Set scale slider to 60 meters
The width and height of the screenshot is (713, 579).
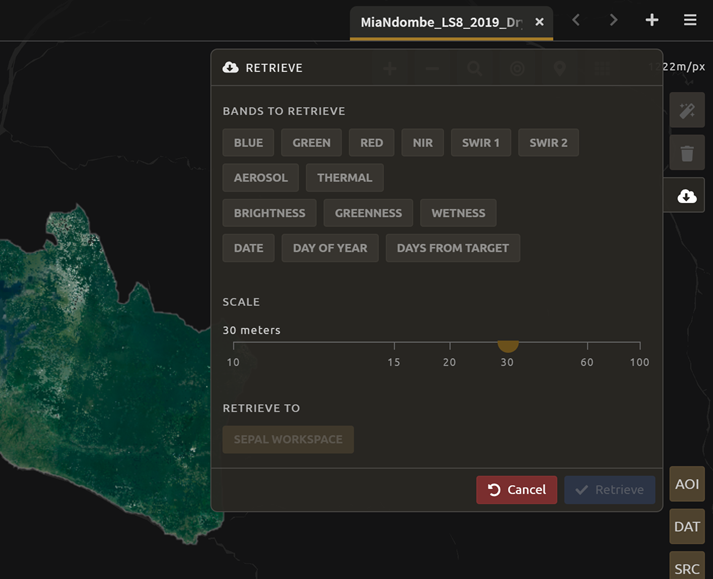point(586,344)
